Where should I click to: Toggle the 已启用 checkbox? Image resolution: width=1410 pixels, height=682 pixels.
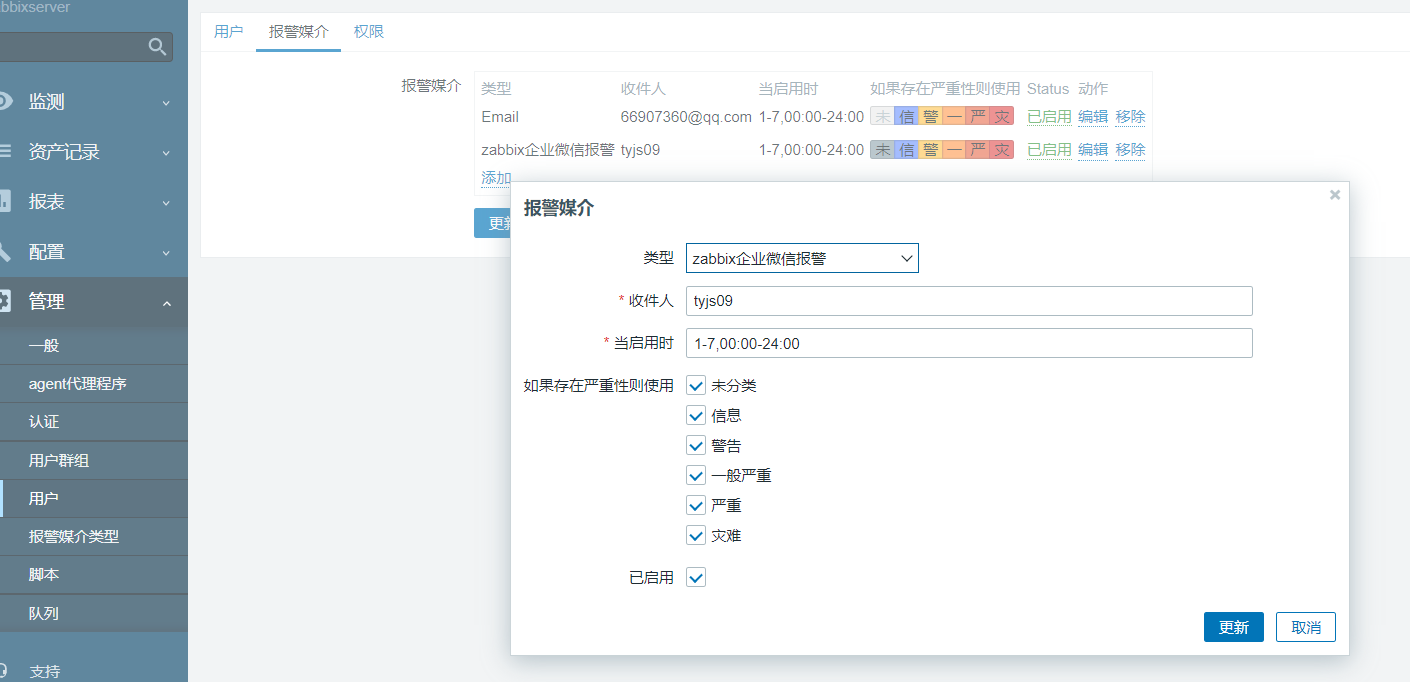pyautogui.click(x=696, y=577)
